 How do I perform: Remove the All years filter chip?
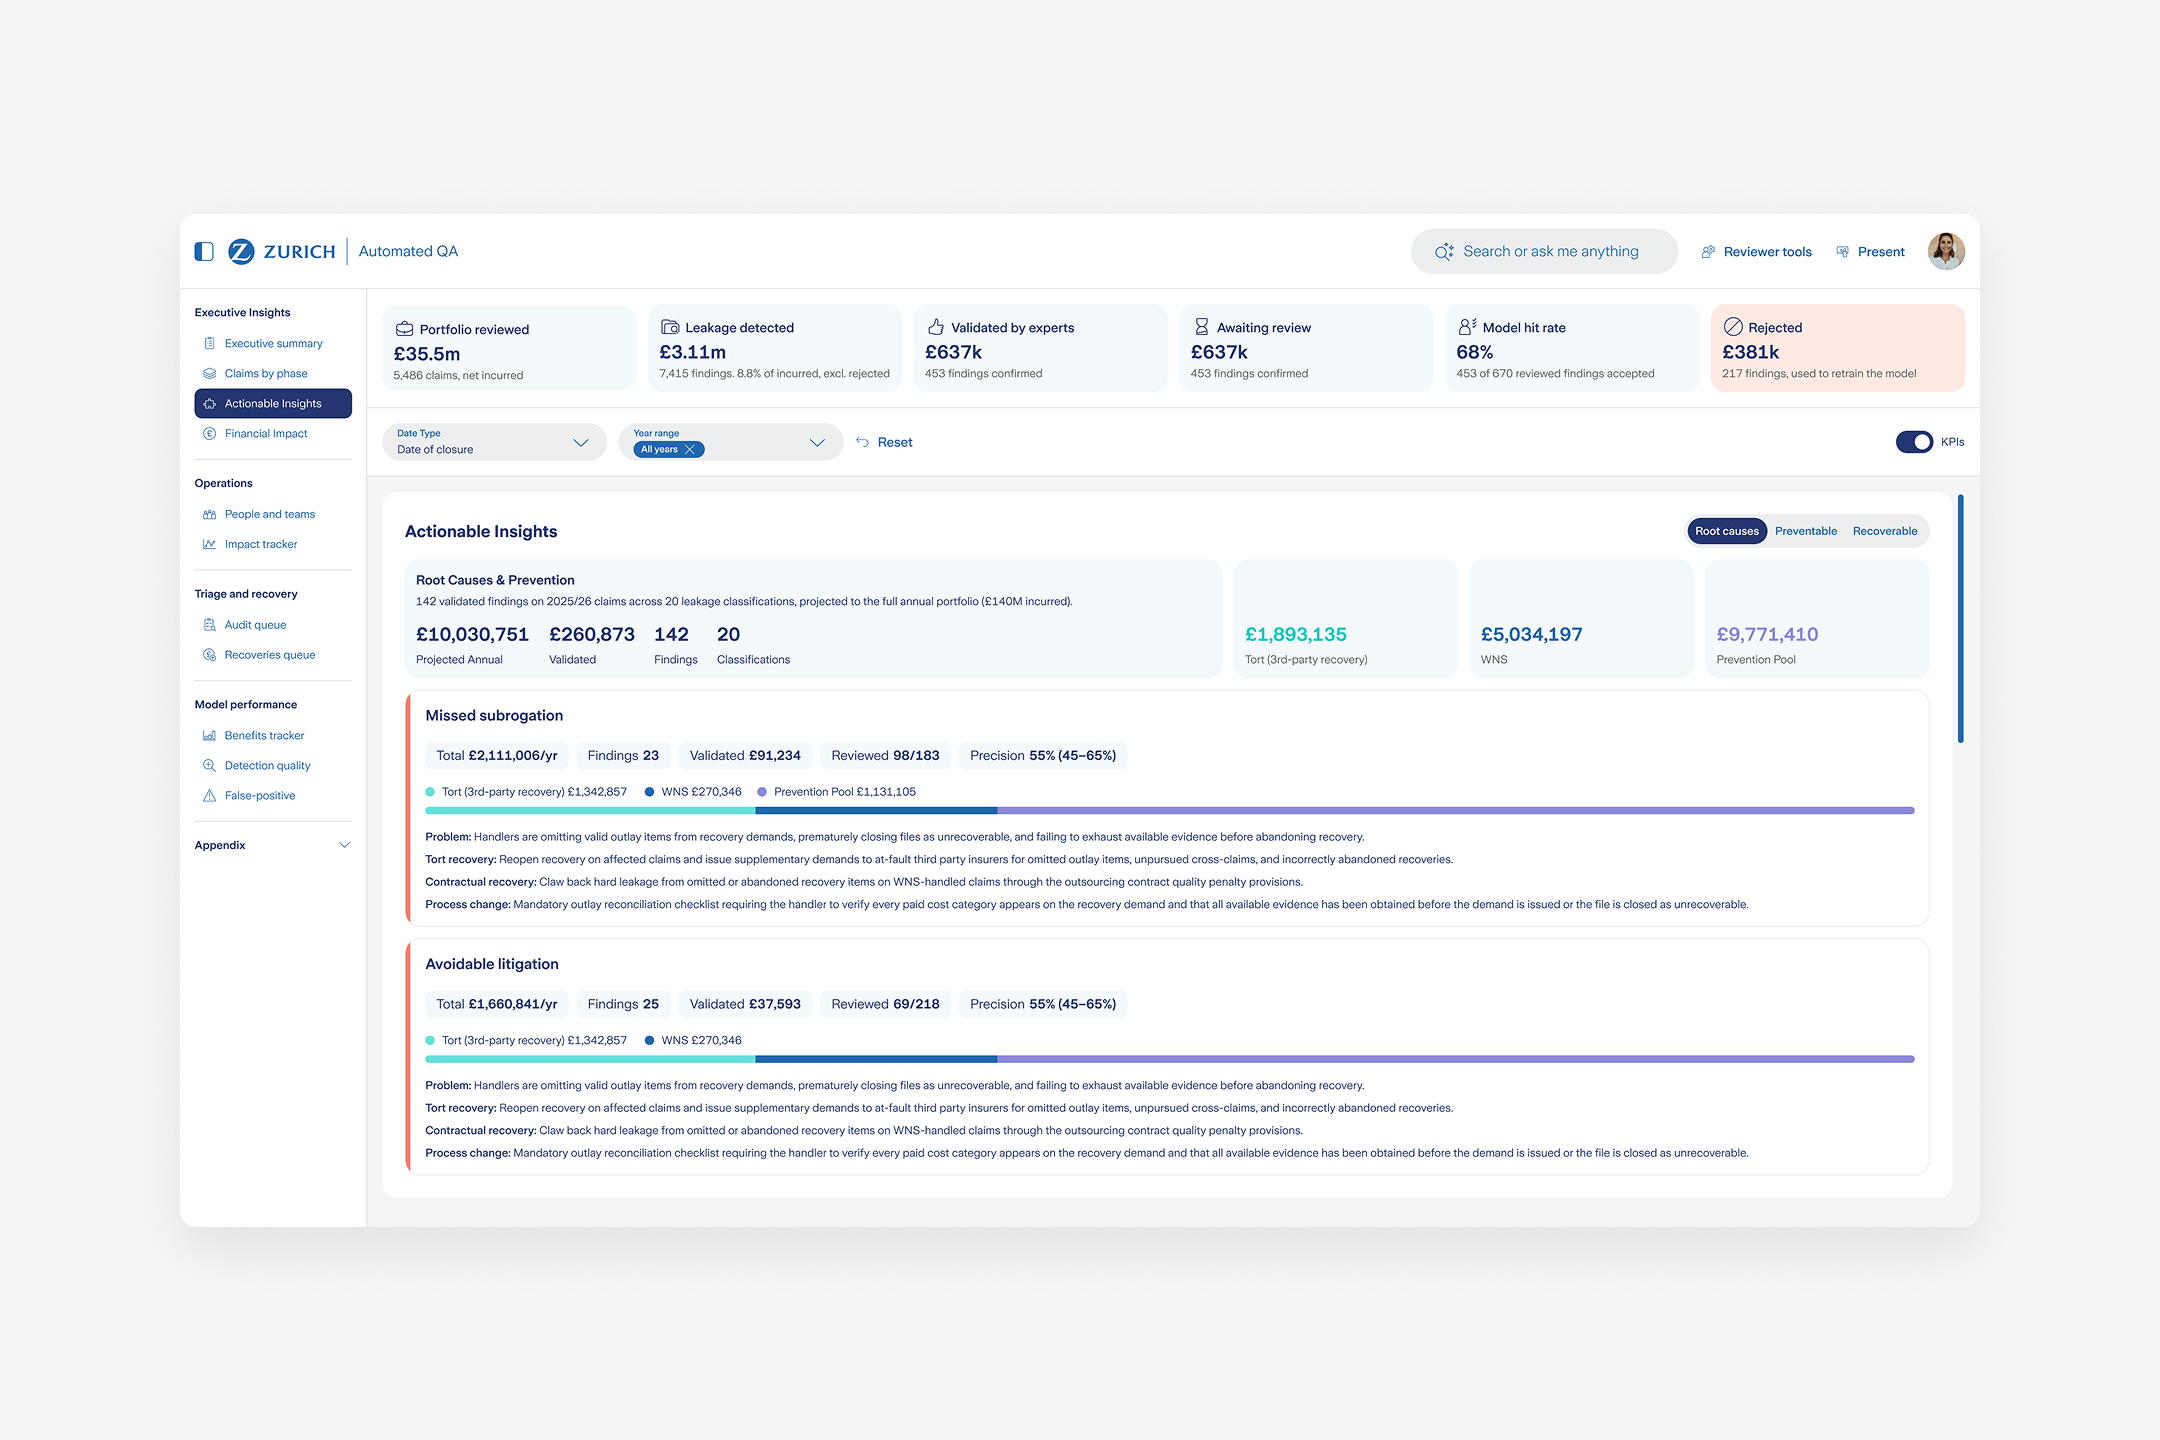click(689, 450)
